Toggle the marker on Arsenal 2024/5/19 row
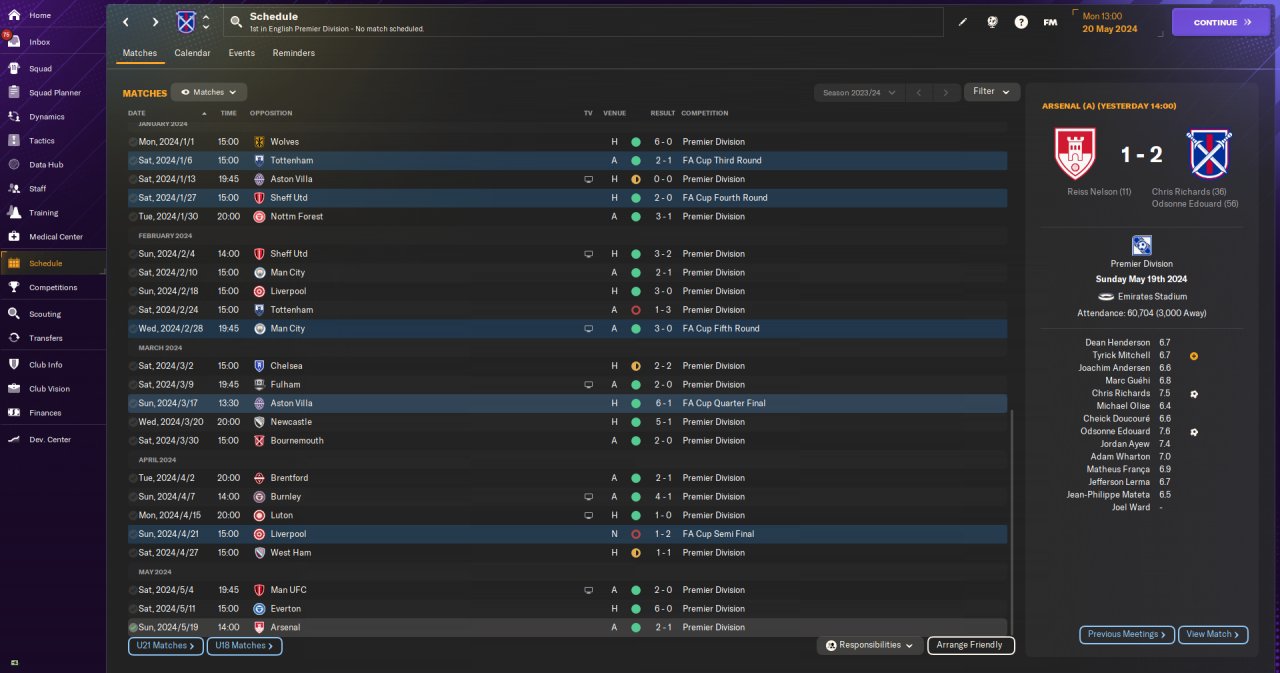 pos(133,627)
